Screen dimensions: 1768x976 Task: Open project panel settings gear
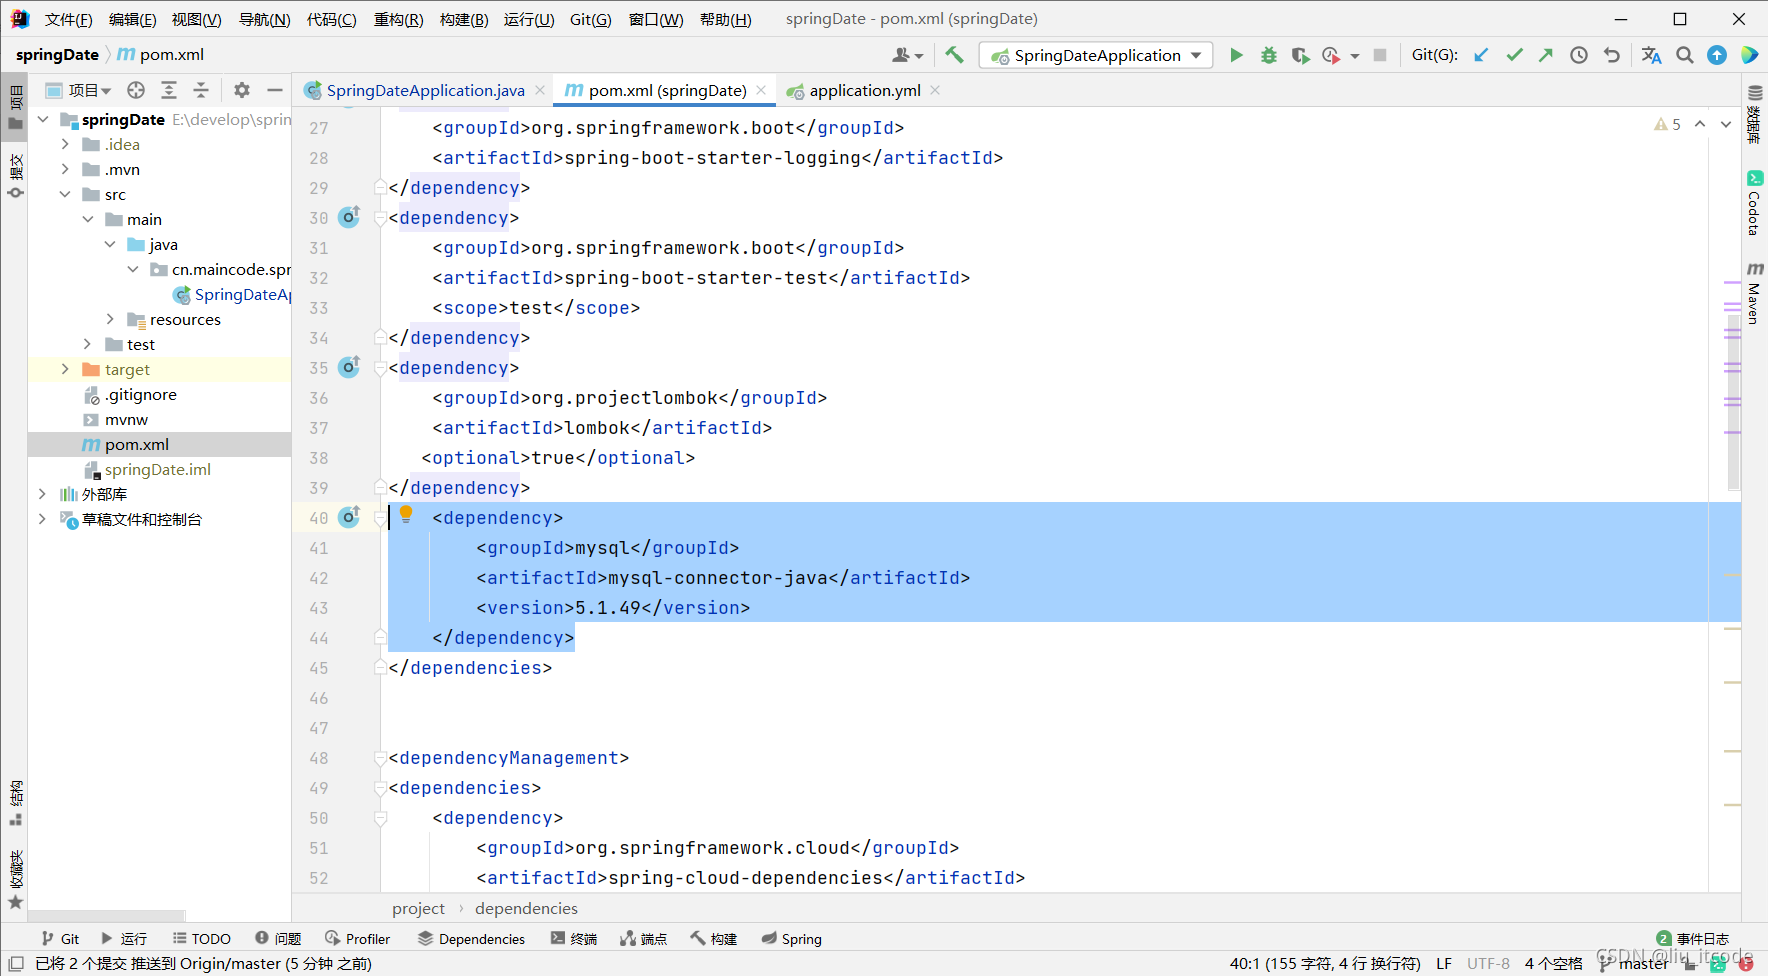[x=242, y=90]
